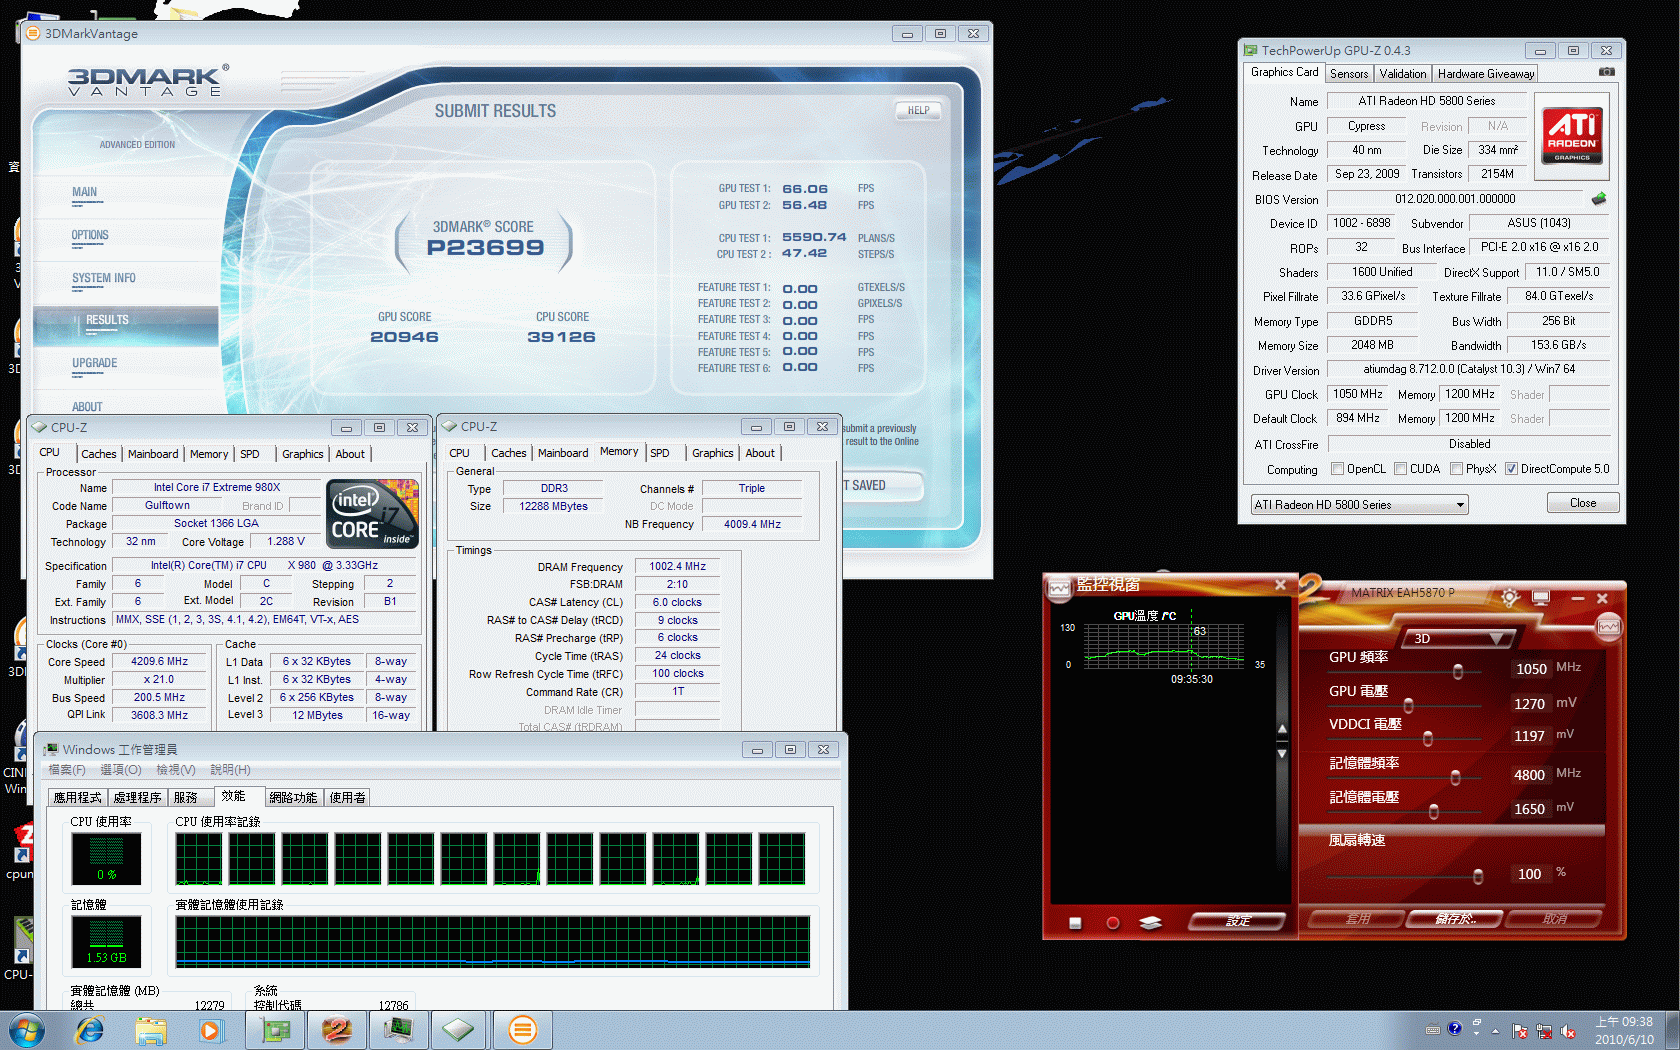Adjust the GPU 頻率 slider handle

1458,672
